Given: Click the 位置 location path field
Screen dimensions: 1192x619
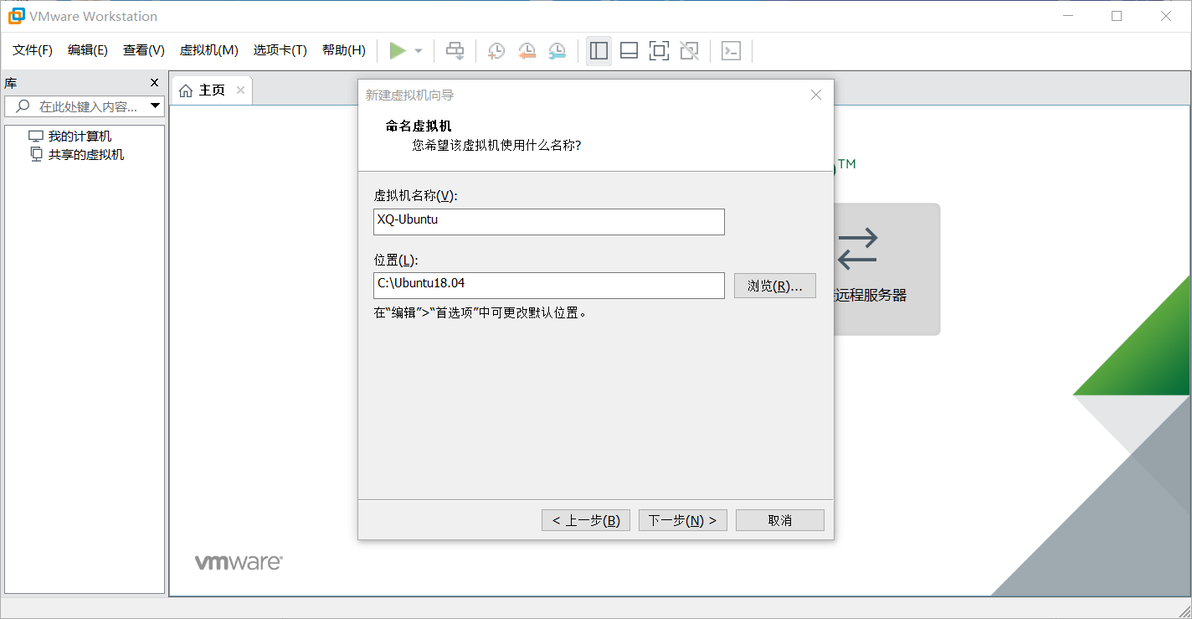Looking at the screenshot, I should tap(549, 285).
